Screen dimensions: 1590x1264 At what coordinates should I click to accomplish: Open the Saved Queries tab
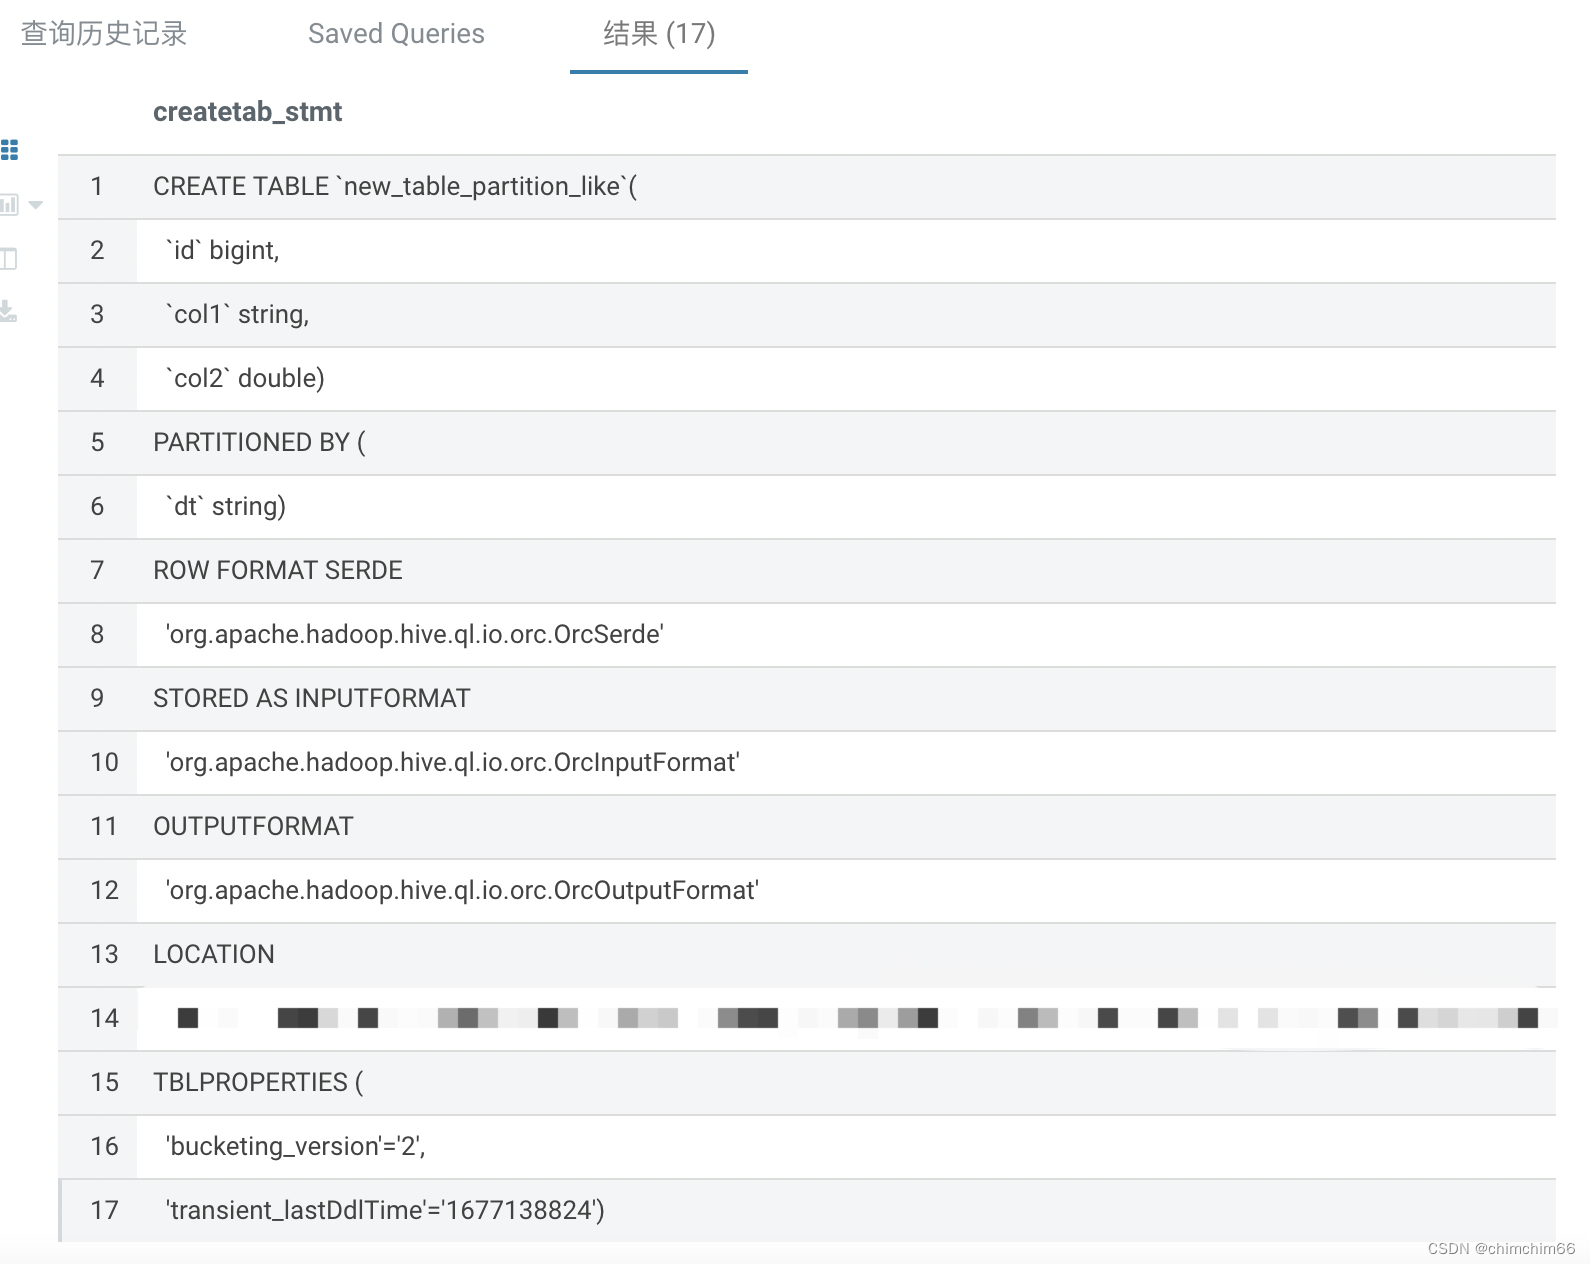(396, 34)
